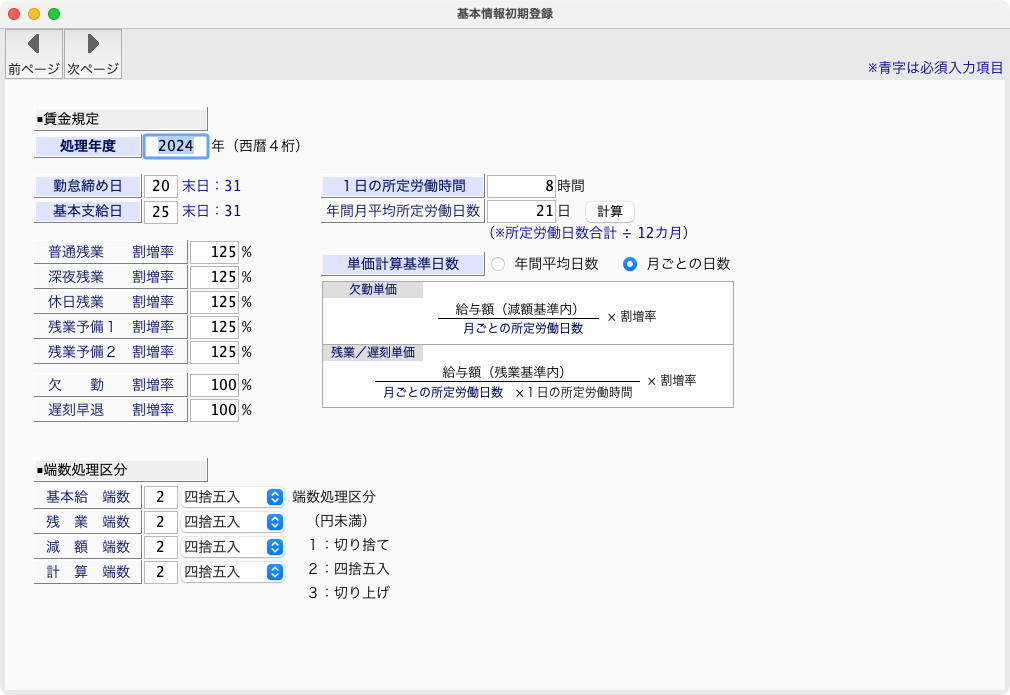
Task: Go to previous page with 前ページ arrow
Action: (34, 53)
